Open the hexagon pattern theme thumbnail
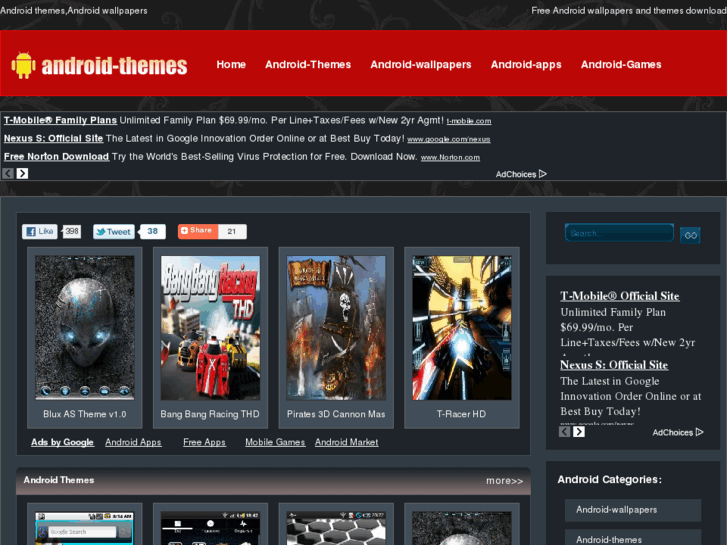 336,528
